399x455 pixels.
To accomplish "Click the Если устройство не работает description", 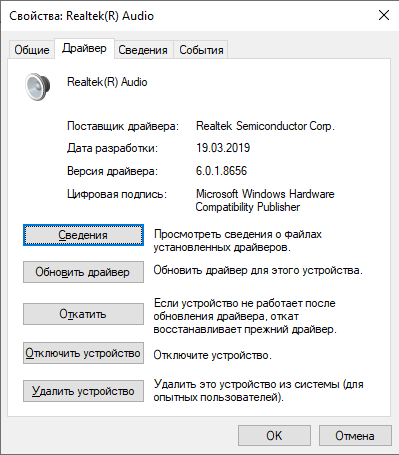I will [x=245, y=316].
